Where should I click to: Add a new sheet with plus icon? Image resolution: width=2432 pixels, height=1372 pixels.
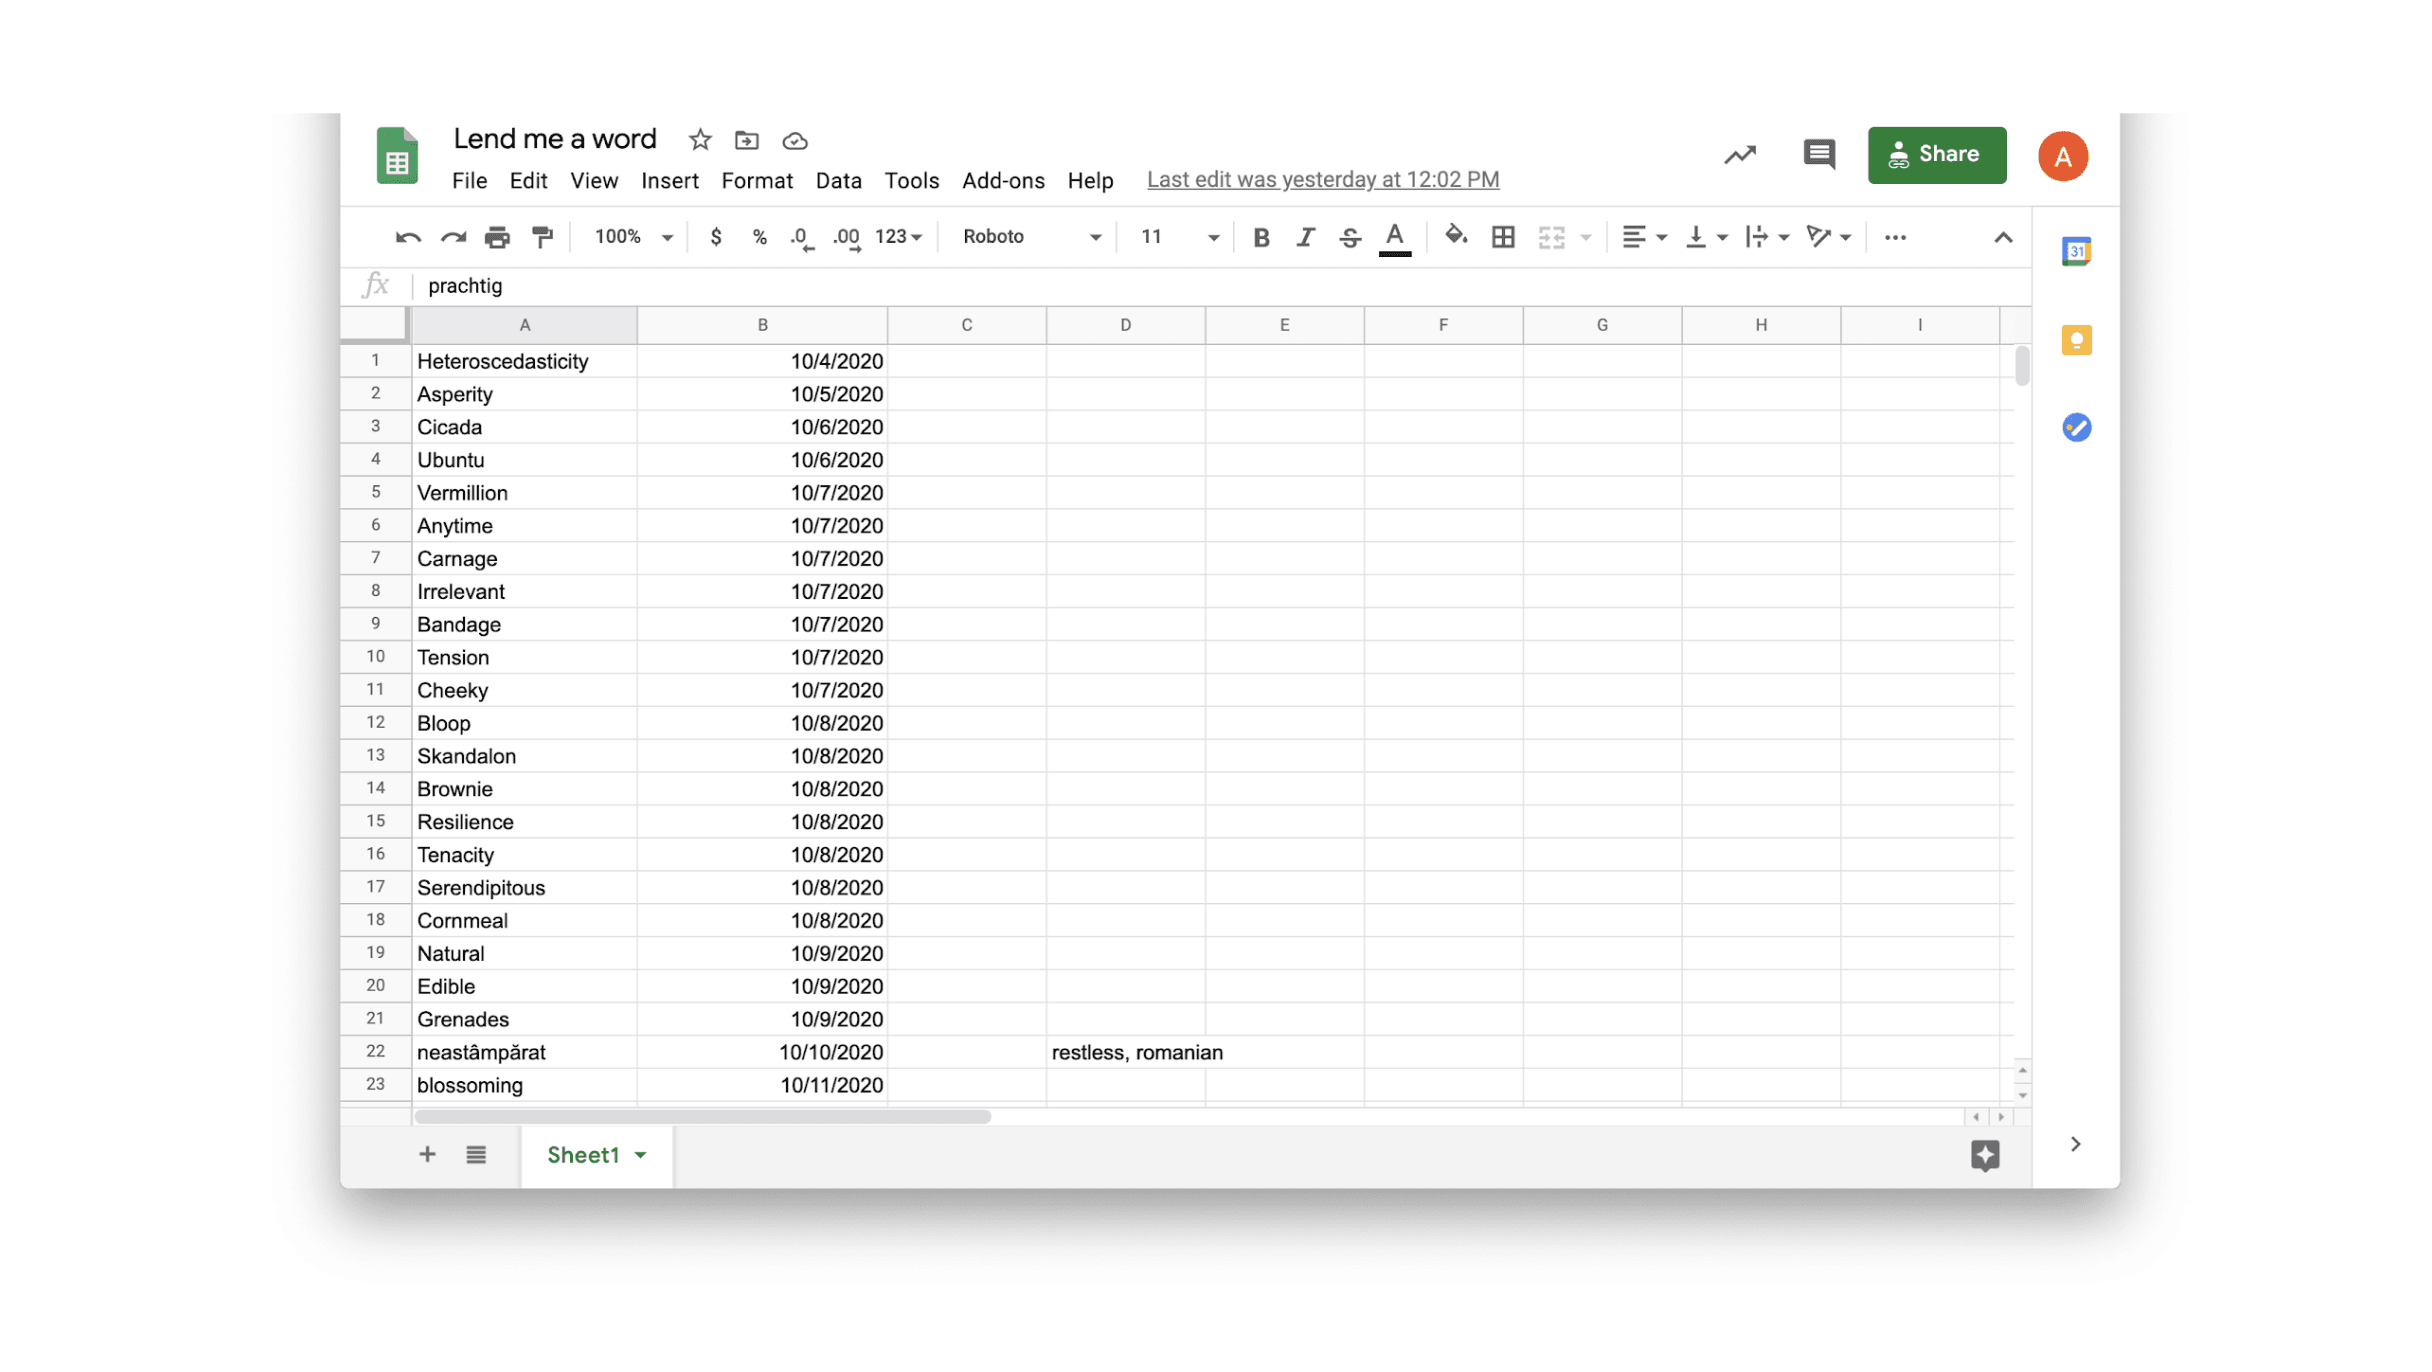pyautogui.click(x=427, y=1155)
